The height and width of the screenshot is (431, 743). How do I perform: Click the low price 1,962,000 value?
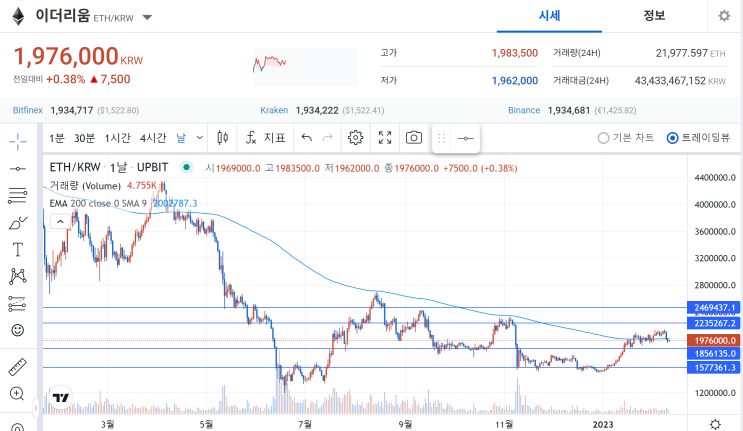click(515, 81)
